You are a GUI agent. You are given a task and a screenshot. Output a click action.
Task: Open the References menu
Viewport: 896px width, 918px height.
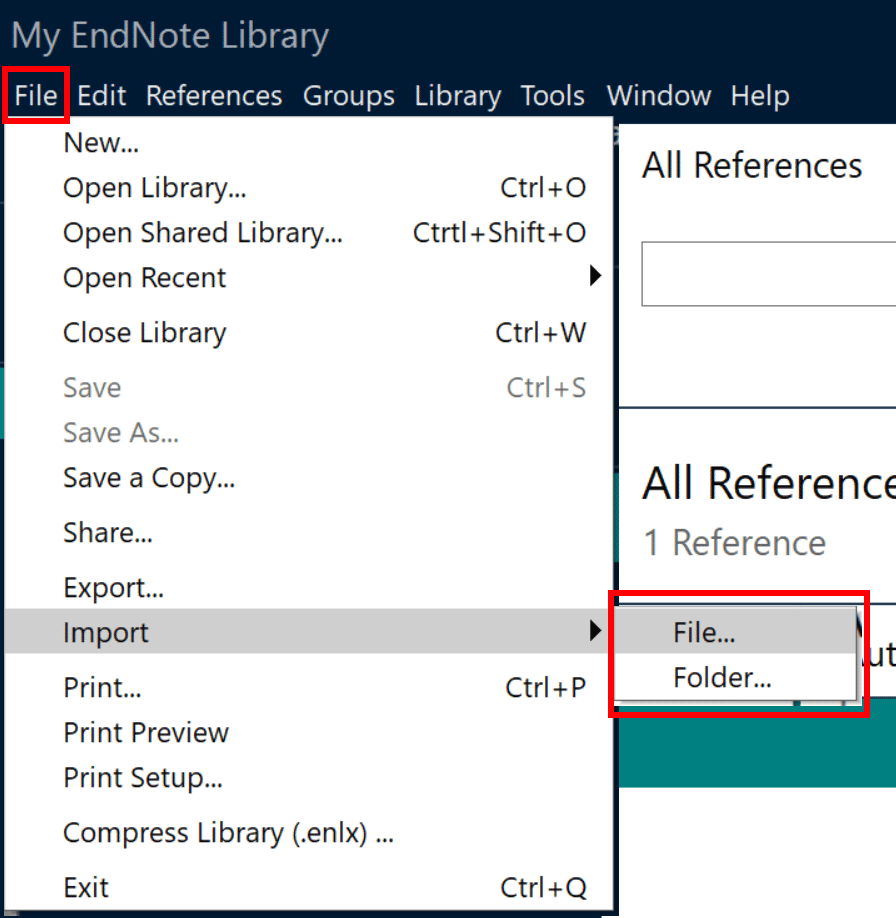click(214, 96)
